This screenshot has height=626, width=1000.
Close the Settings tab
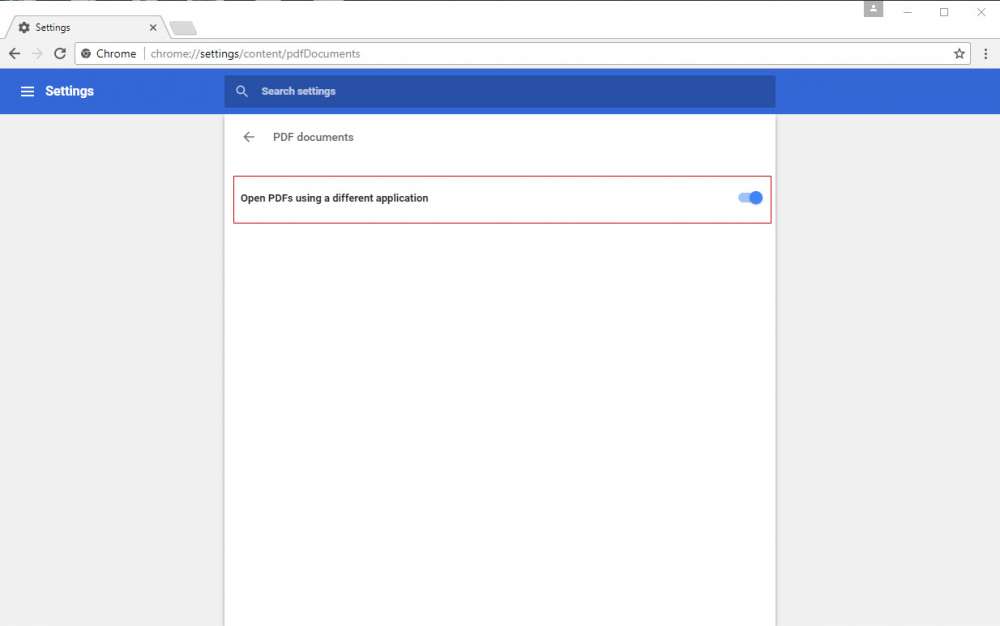click(x=153, y=27)
